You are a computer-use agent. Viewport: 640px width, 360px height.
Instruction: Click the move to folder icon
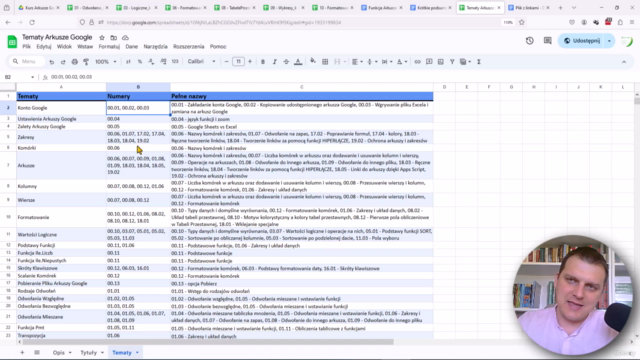pyautogui.click(x=113, y=38)
